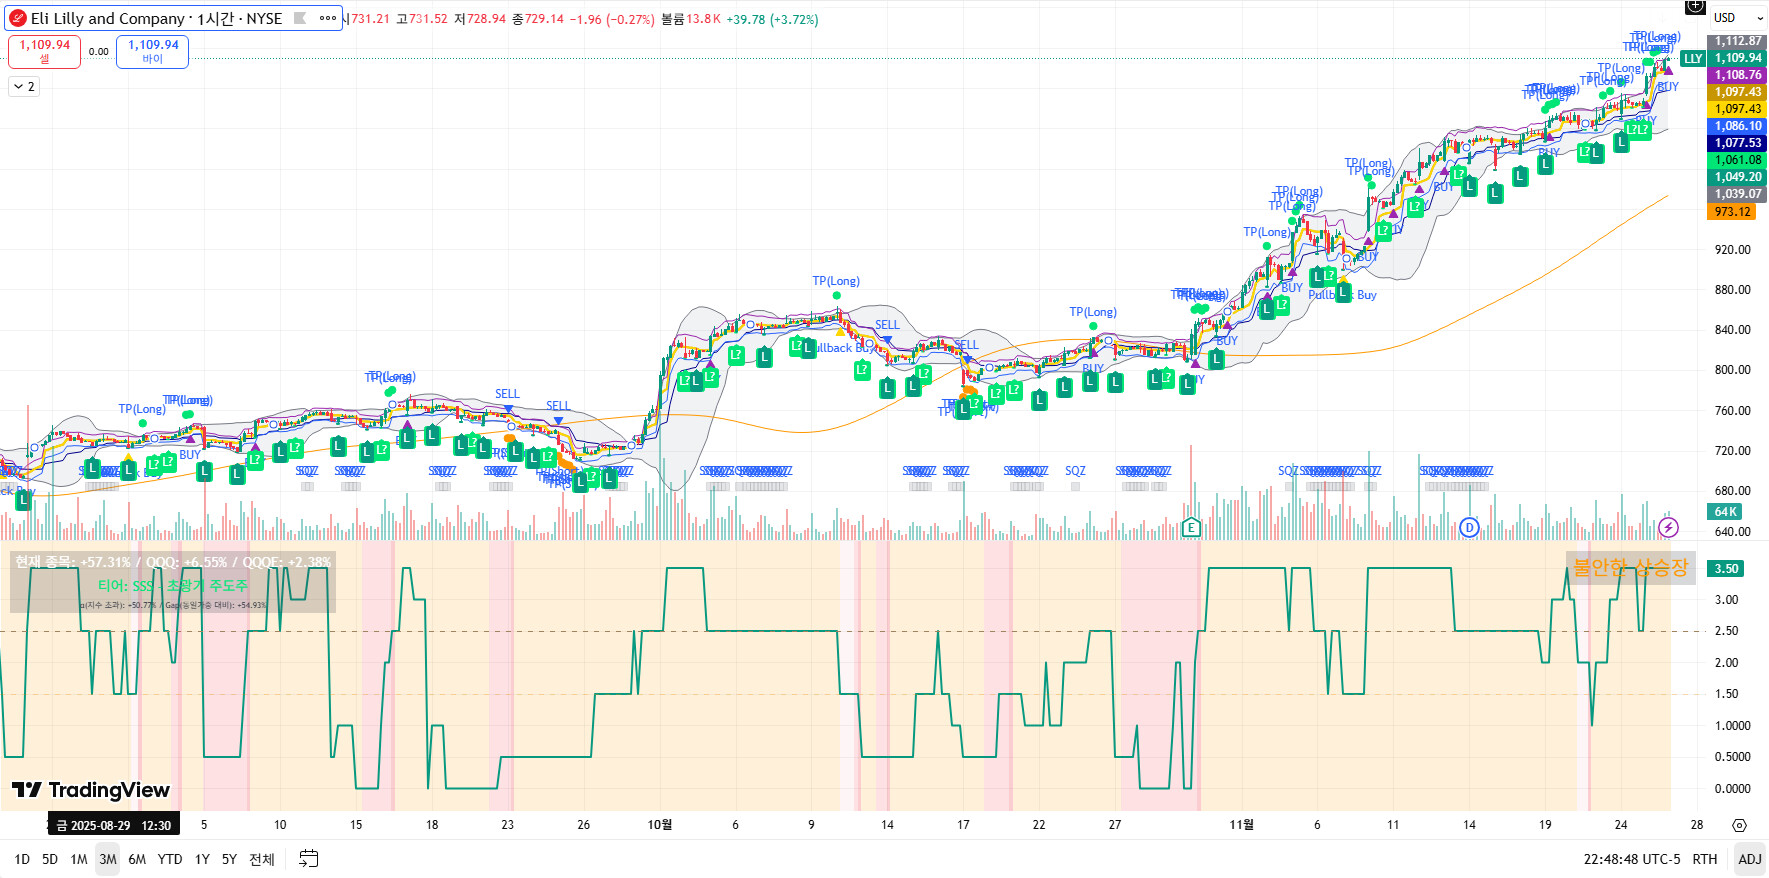The image size is (1769, 878).
Task: Open the USD currency dropdown
Action: pyautogui.click(x=1739, y=17)
